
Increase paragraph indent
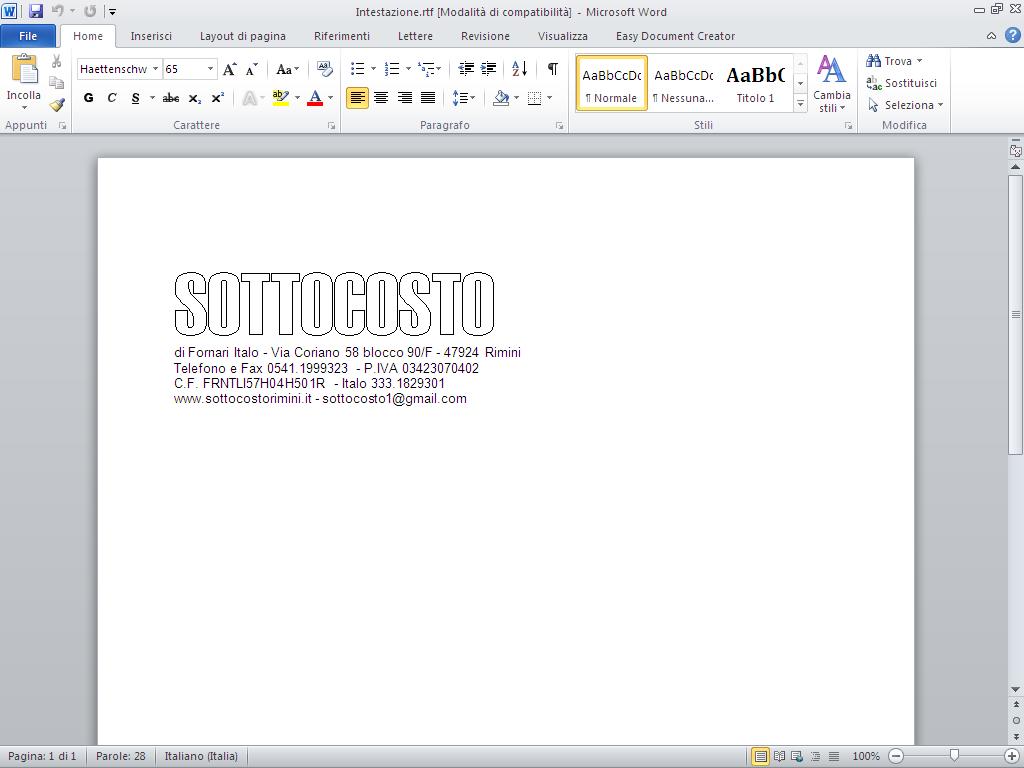[488, 69]
